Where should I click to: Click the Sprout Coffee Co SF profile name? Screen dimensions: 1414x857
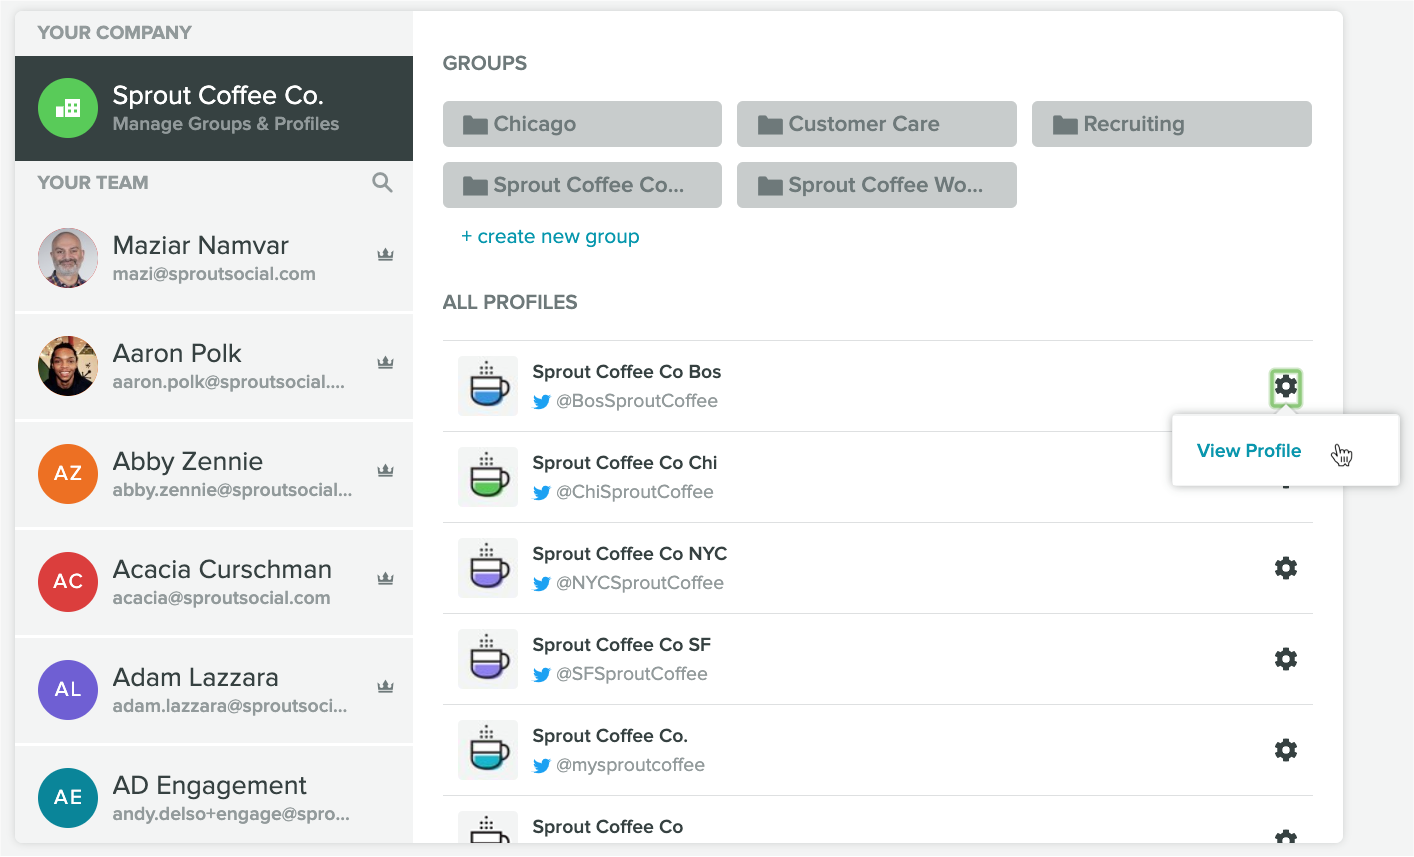click(x=622, y=645)
